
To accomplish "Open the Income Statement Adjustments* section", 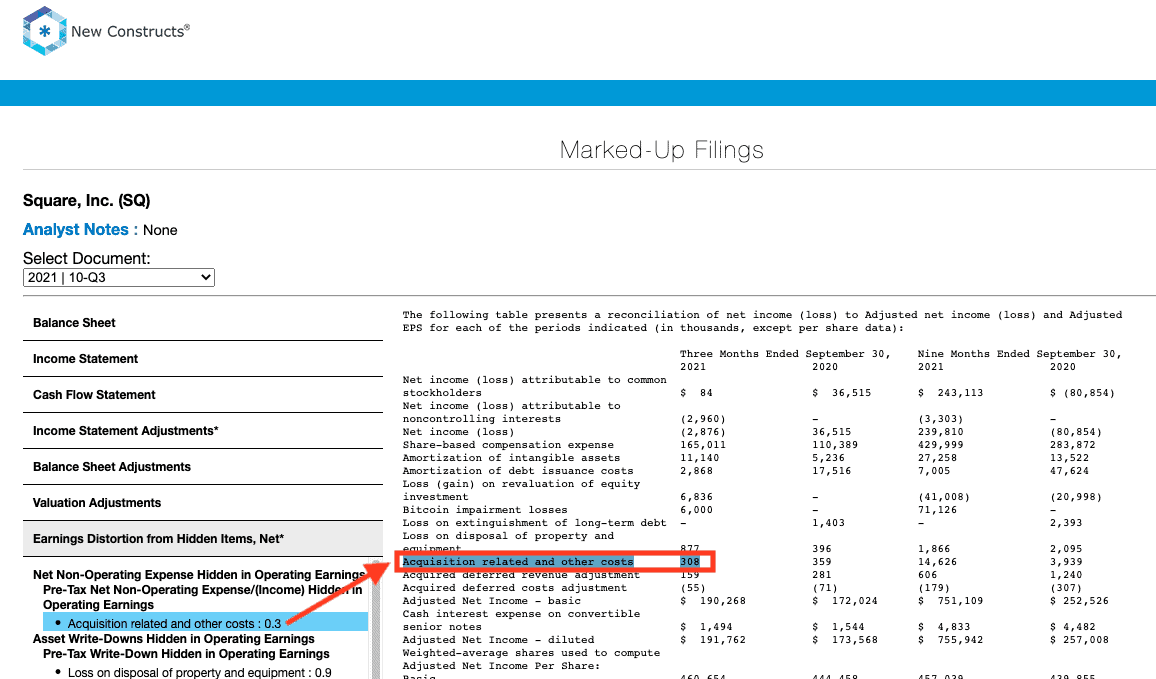I will tap(203, 431).
